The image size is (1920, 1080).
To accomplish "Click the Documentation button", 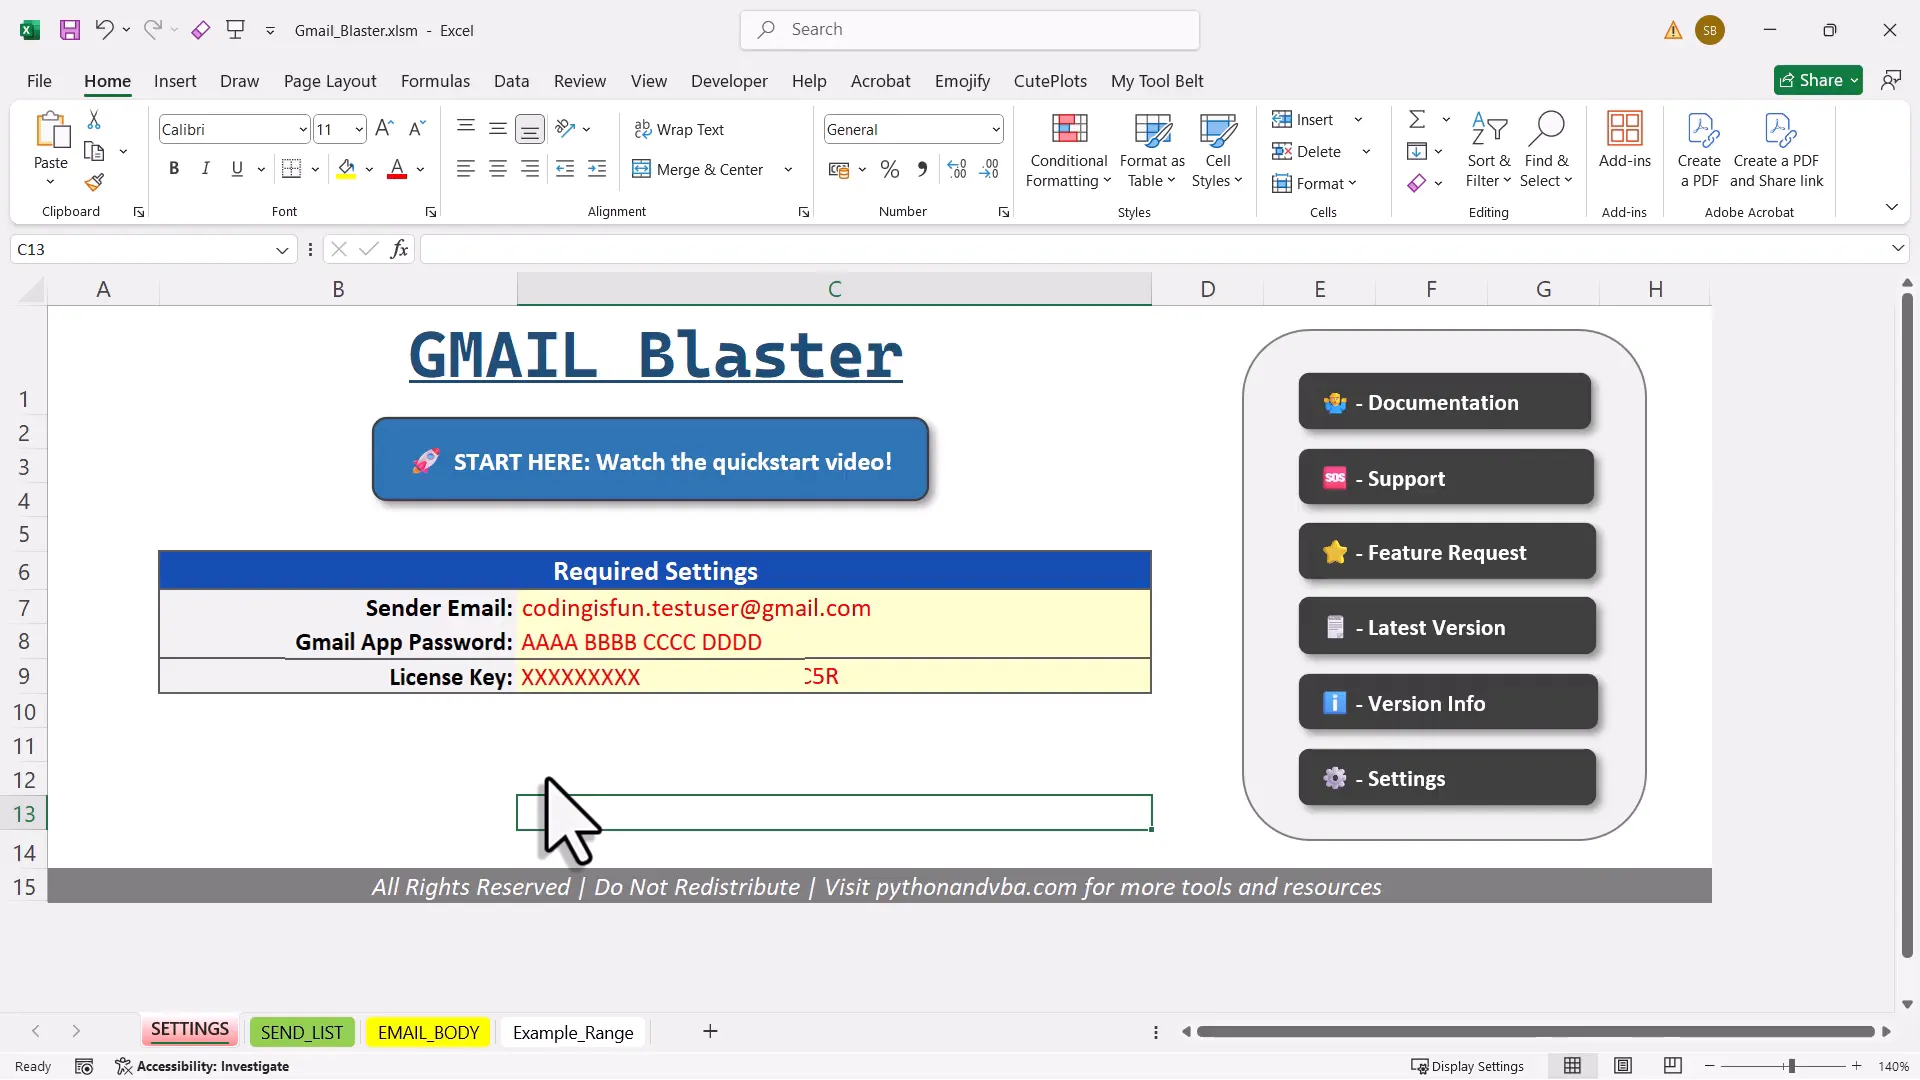I will click(x=1445, y=401).
